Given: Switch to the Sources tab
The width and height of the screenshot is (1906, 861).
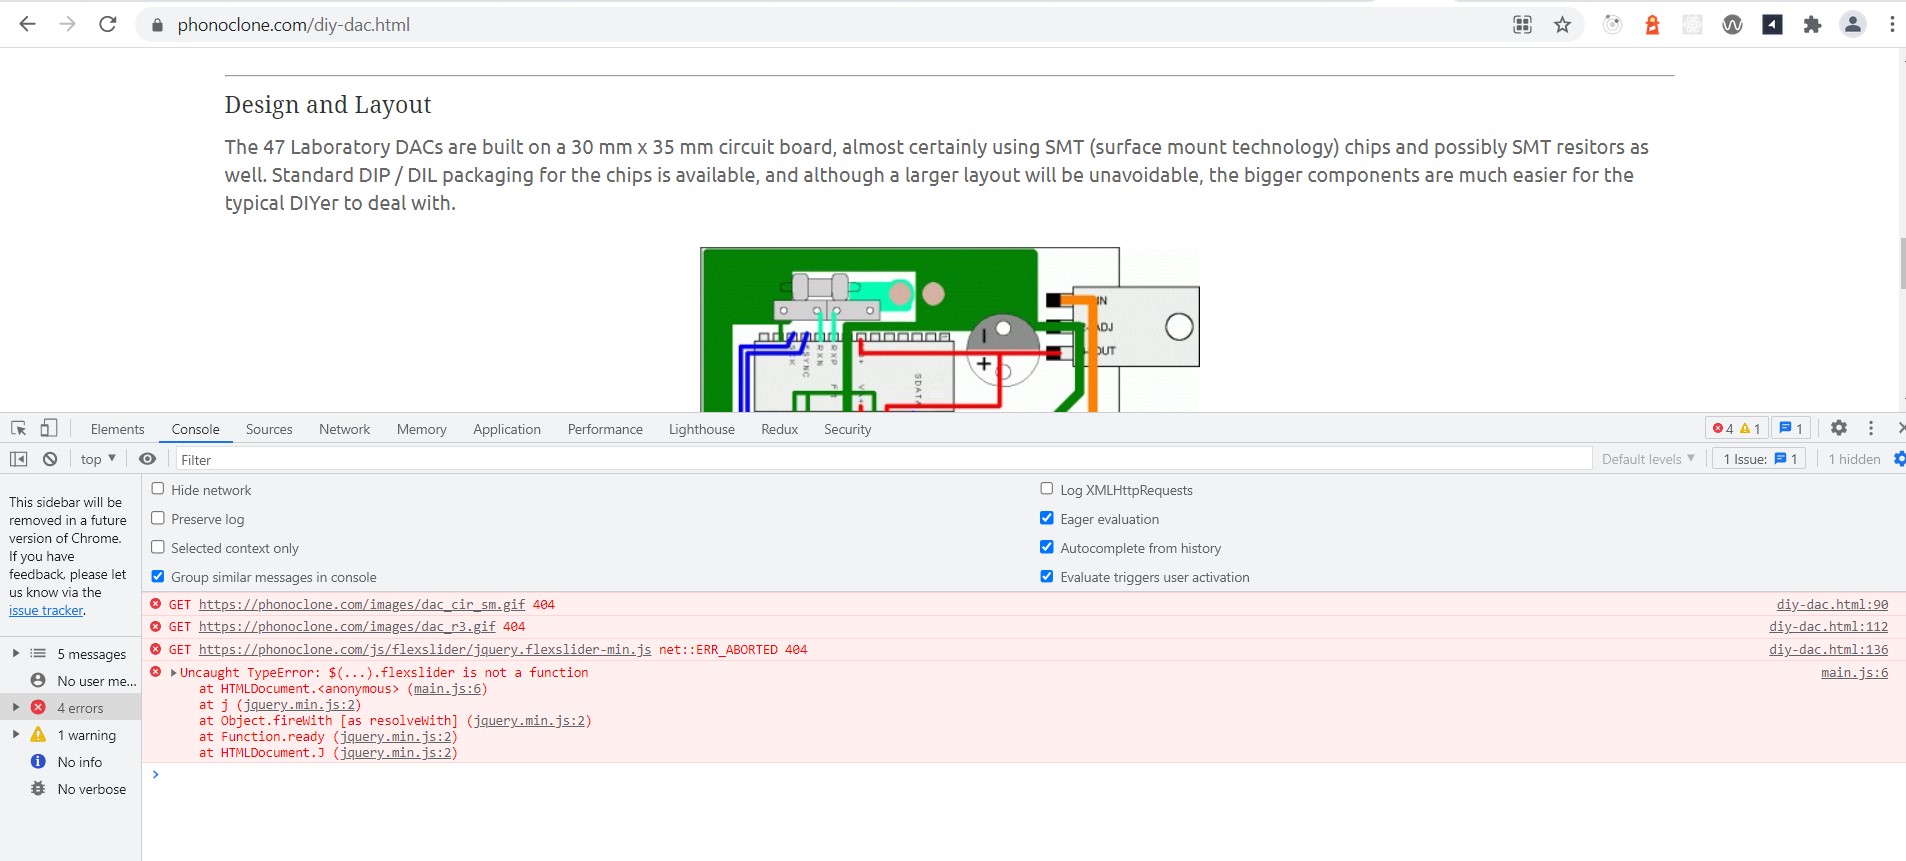Looking at the screenshot, I should click(x=269, y=429).
